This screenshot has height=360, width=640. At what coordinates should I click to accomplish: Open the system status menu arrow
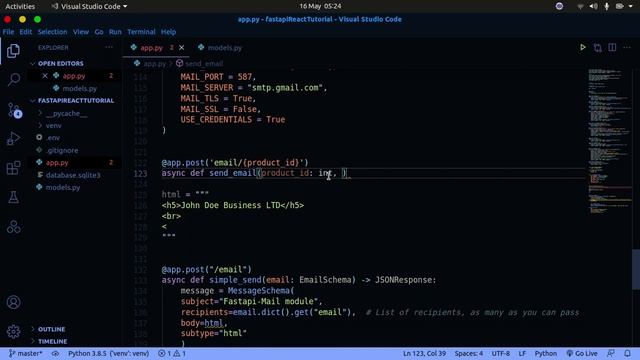coord(631,6)
